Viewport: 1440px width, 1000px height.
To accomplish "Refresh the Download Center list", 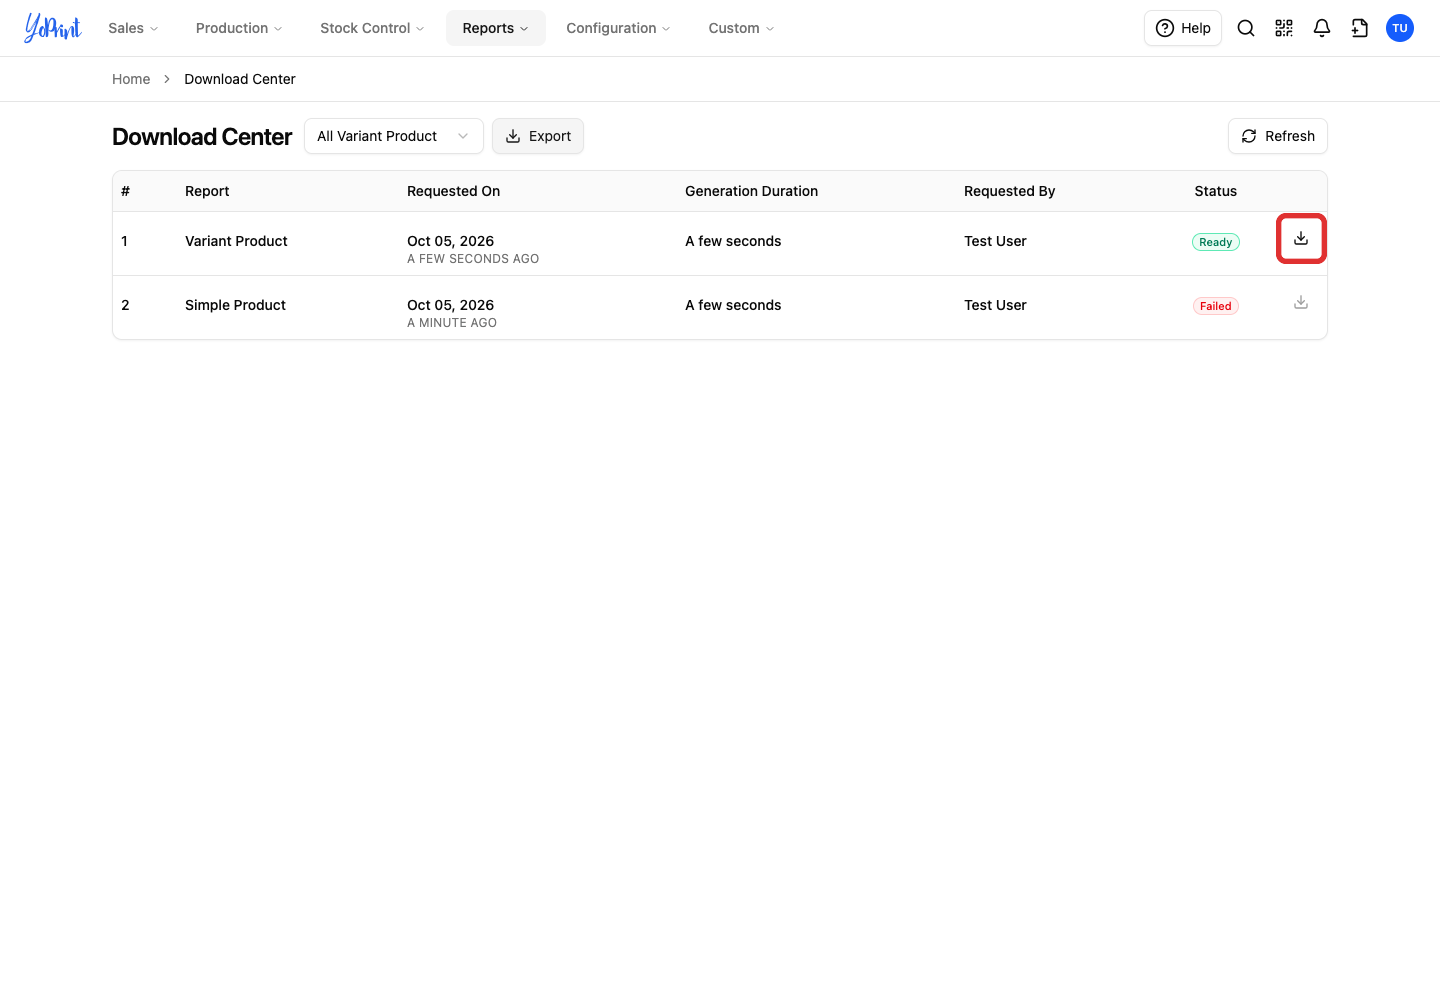I will tap(1278, 136).
